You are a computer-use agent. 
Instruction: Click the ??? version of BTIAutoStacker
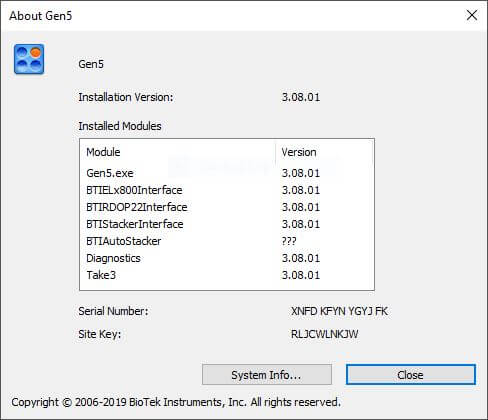click(x=289, y=241)
